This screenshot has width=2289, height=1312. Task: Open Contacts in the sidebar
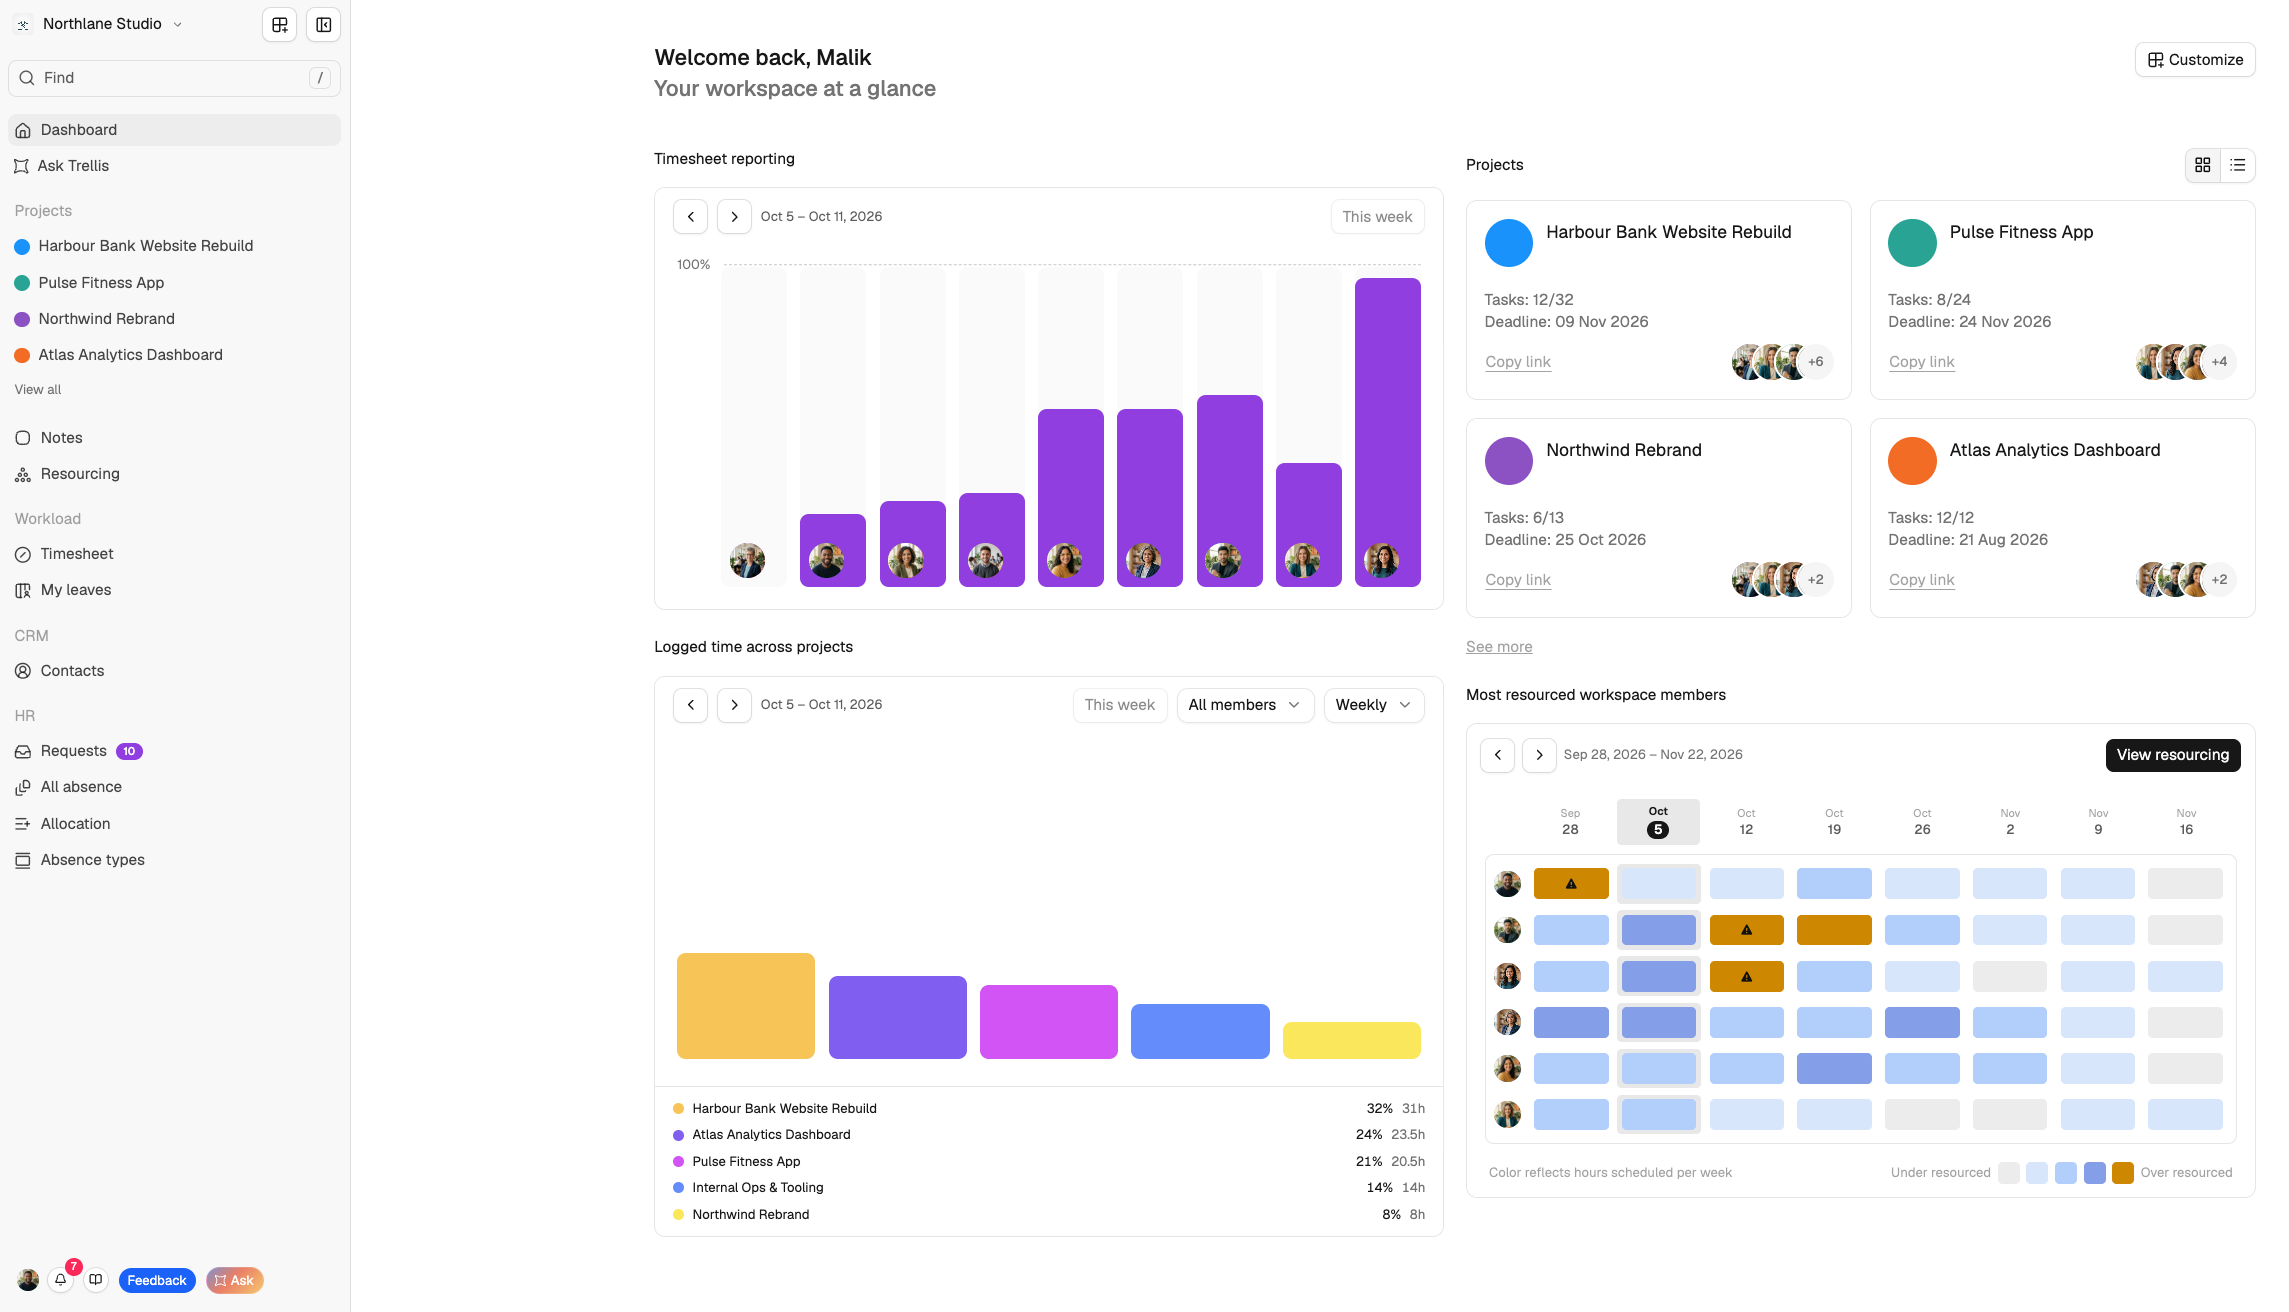point(175,671)
